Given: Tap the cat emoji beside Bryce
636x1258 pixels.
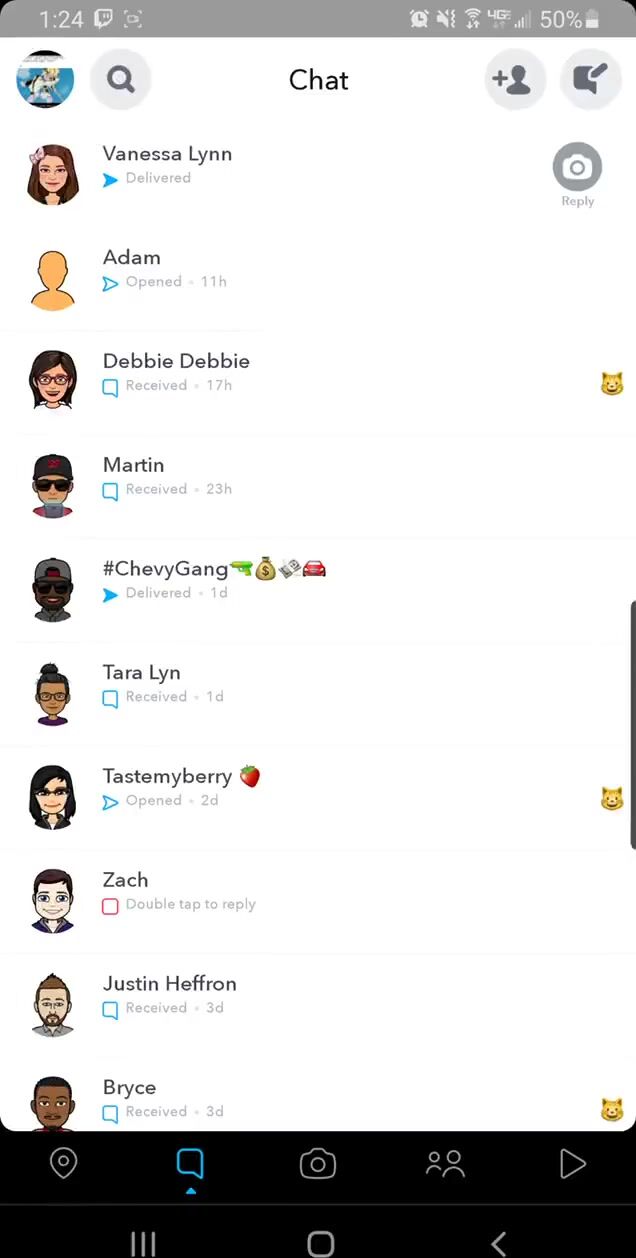Looking at the screenshot, I should point(612,1110).
